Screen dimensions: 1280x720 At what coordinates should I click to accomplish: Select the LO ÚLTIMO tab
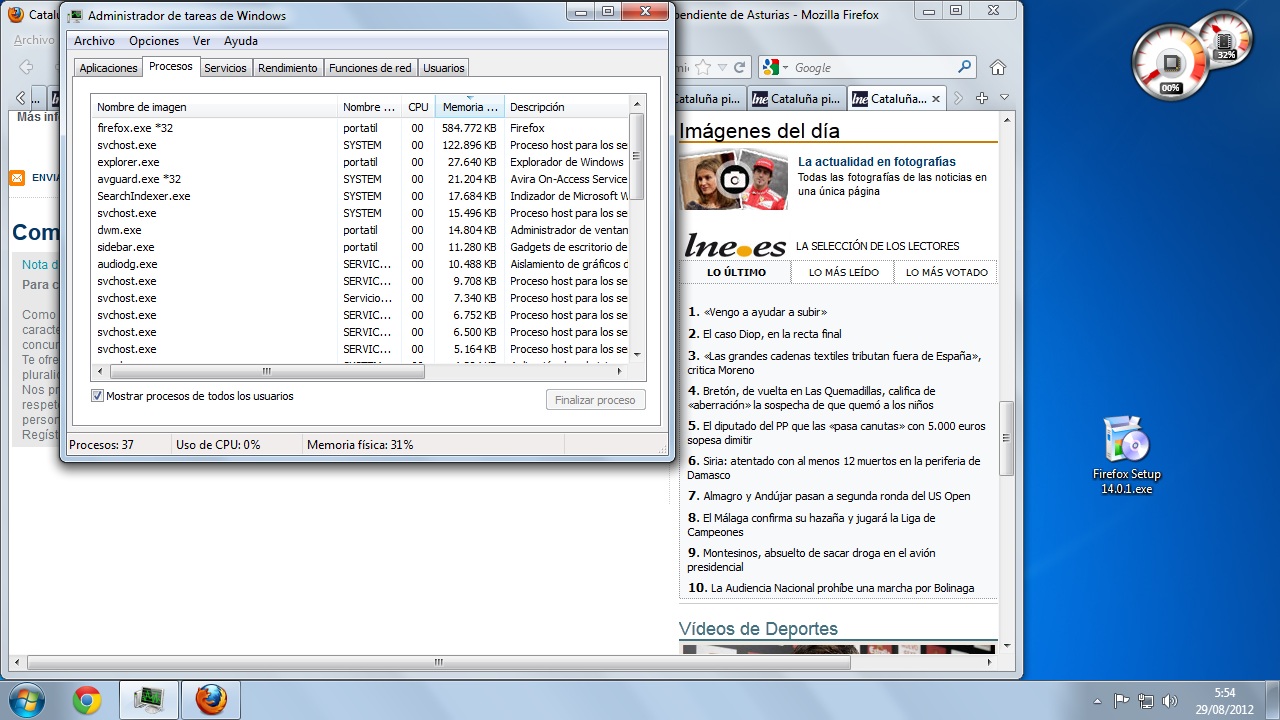tap(736, 272)
